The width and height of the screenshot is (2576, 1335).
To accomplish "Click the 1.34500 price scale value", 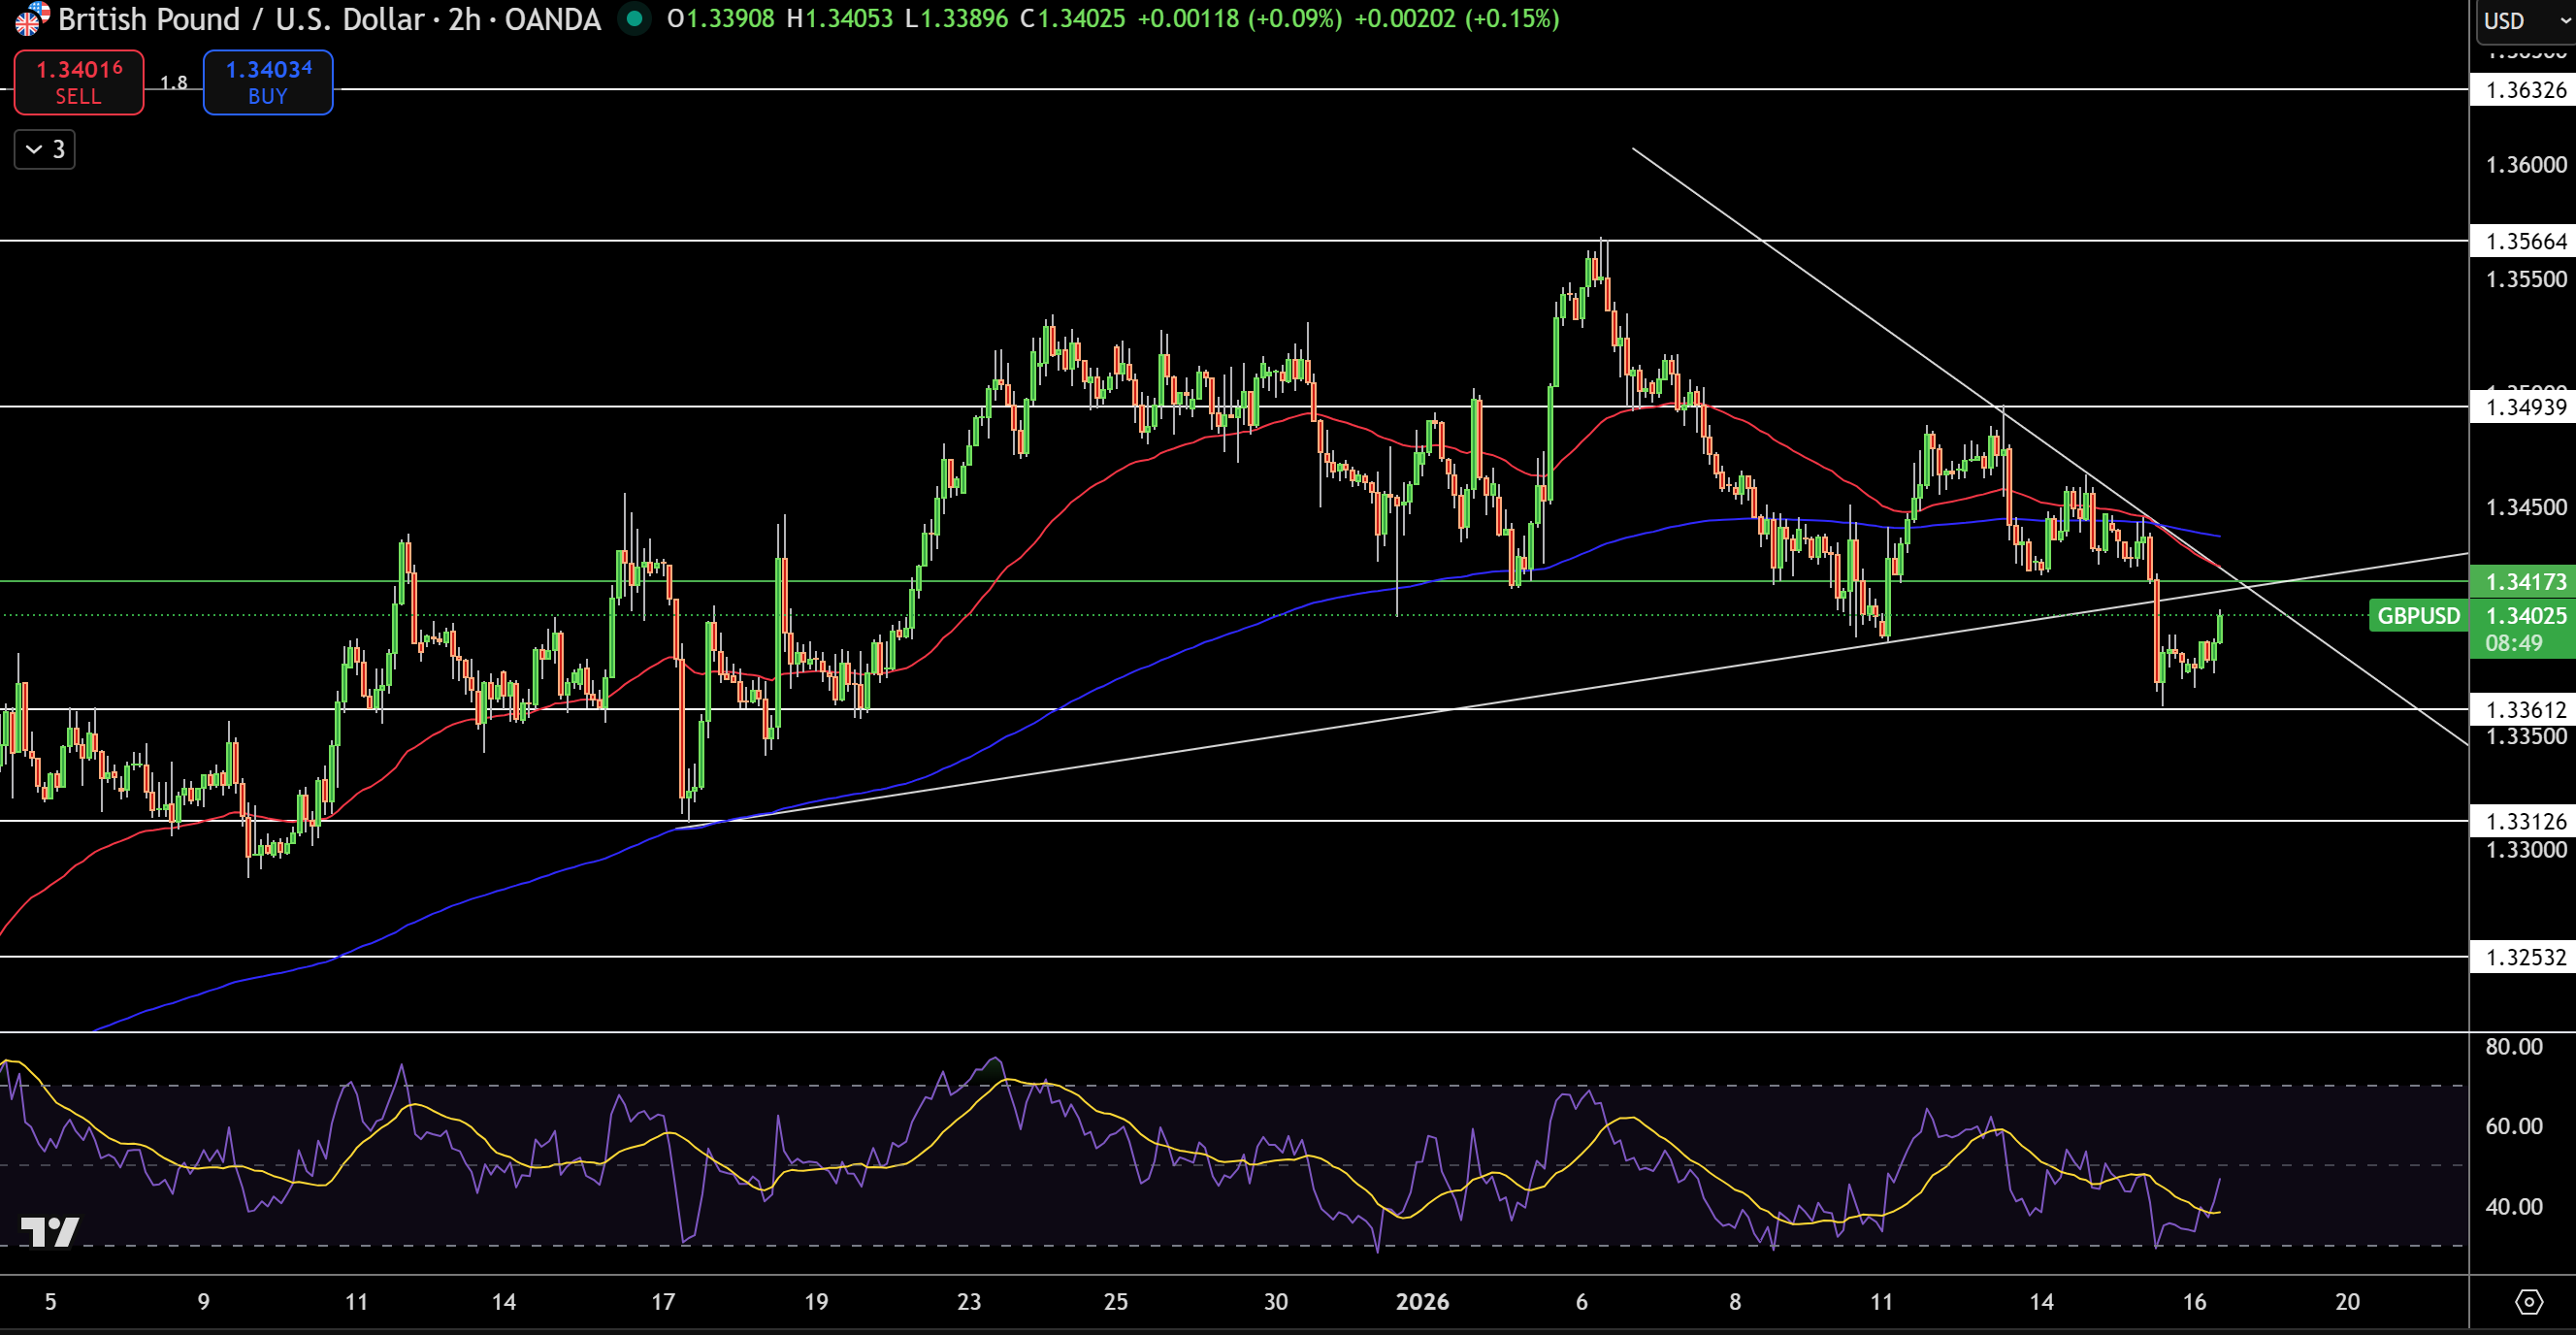I will [2526, 507].
